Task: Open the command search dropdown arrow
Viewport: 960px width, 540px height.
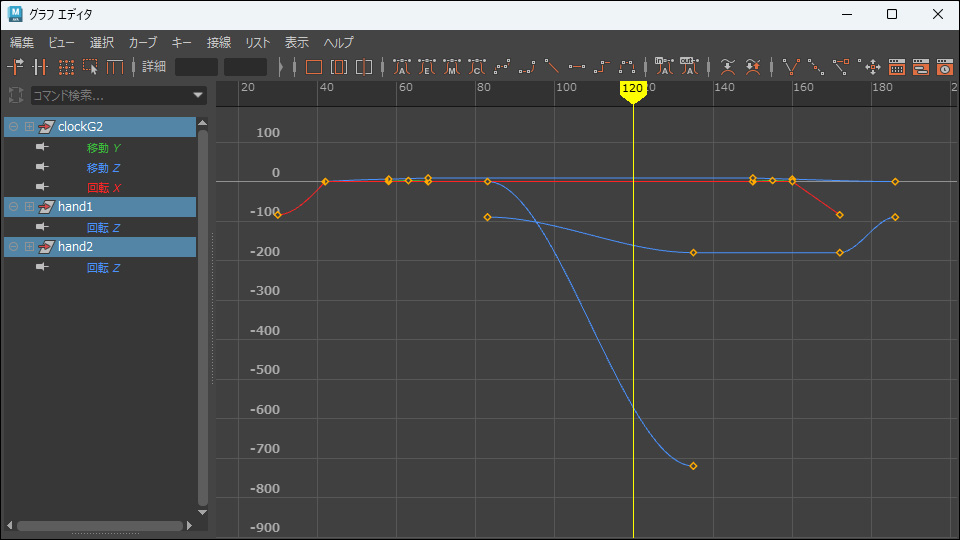Action: tap(198, 96)
